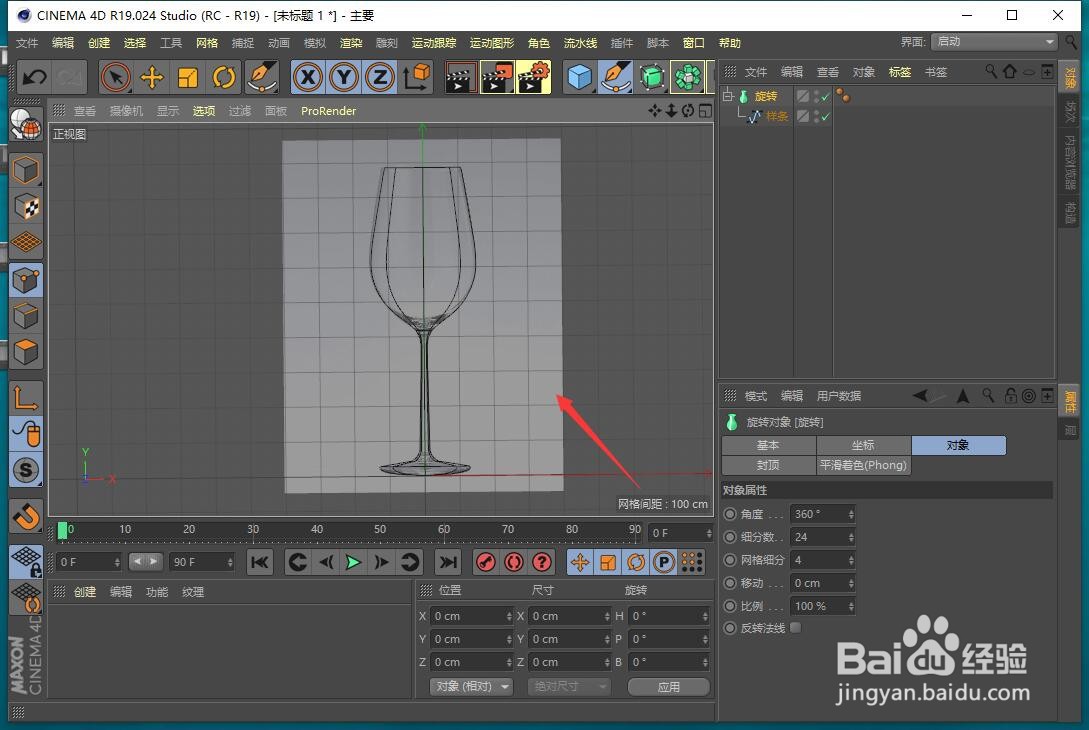Open the 界面 layout dropdown
The image size is (1089, 730).
click(x=995, y=42)
